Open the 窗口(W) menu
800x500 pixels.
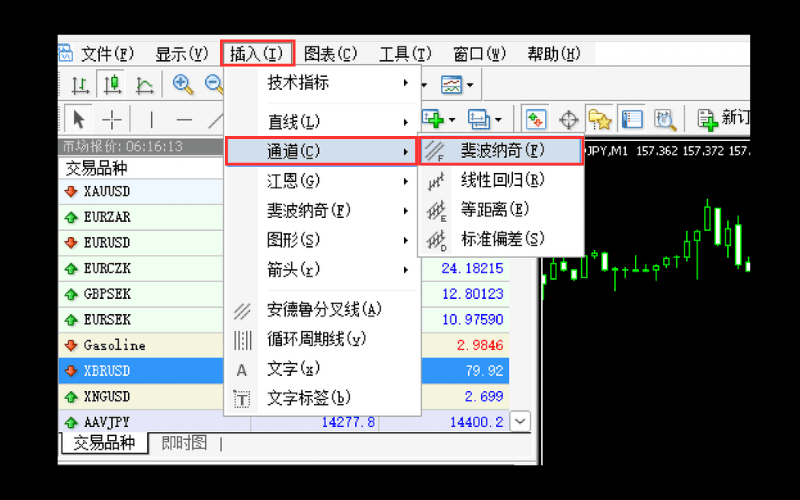pyautogui.click(x=480, y=54)
